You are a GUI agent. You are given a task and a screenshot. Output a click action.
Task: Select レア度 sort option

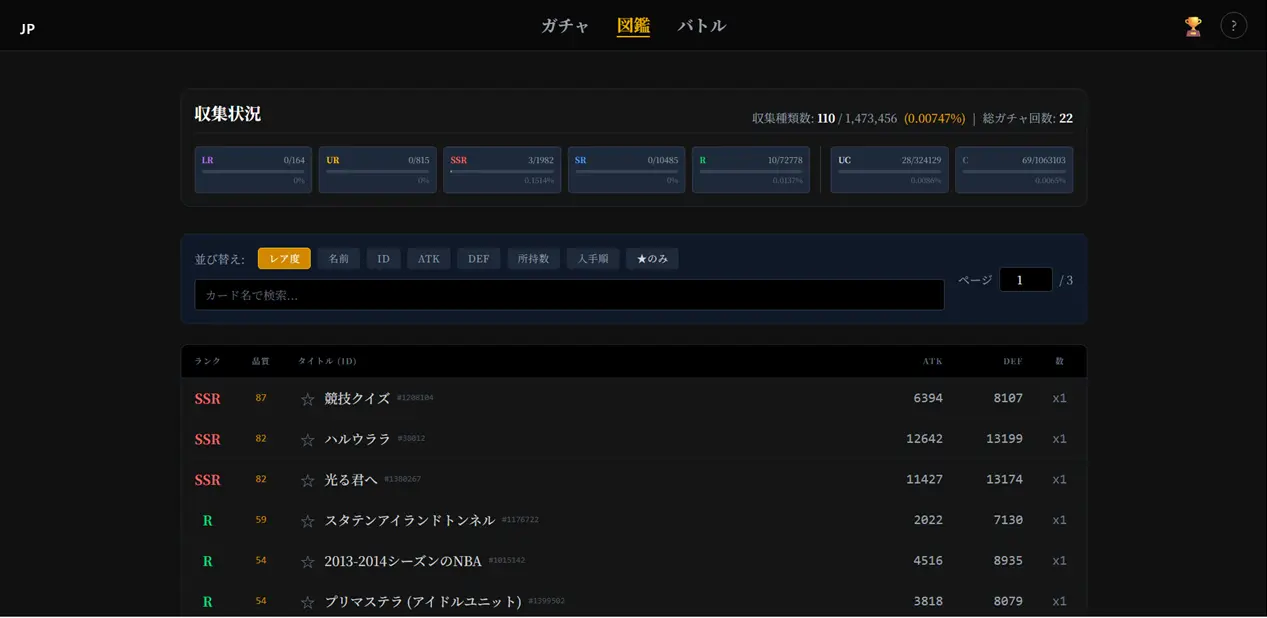coord(284,259)
